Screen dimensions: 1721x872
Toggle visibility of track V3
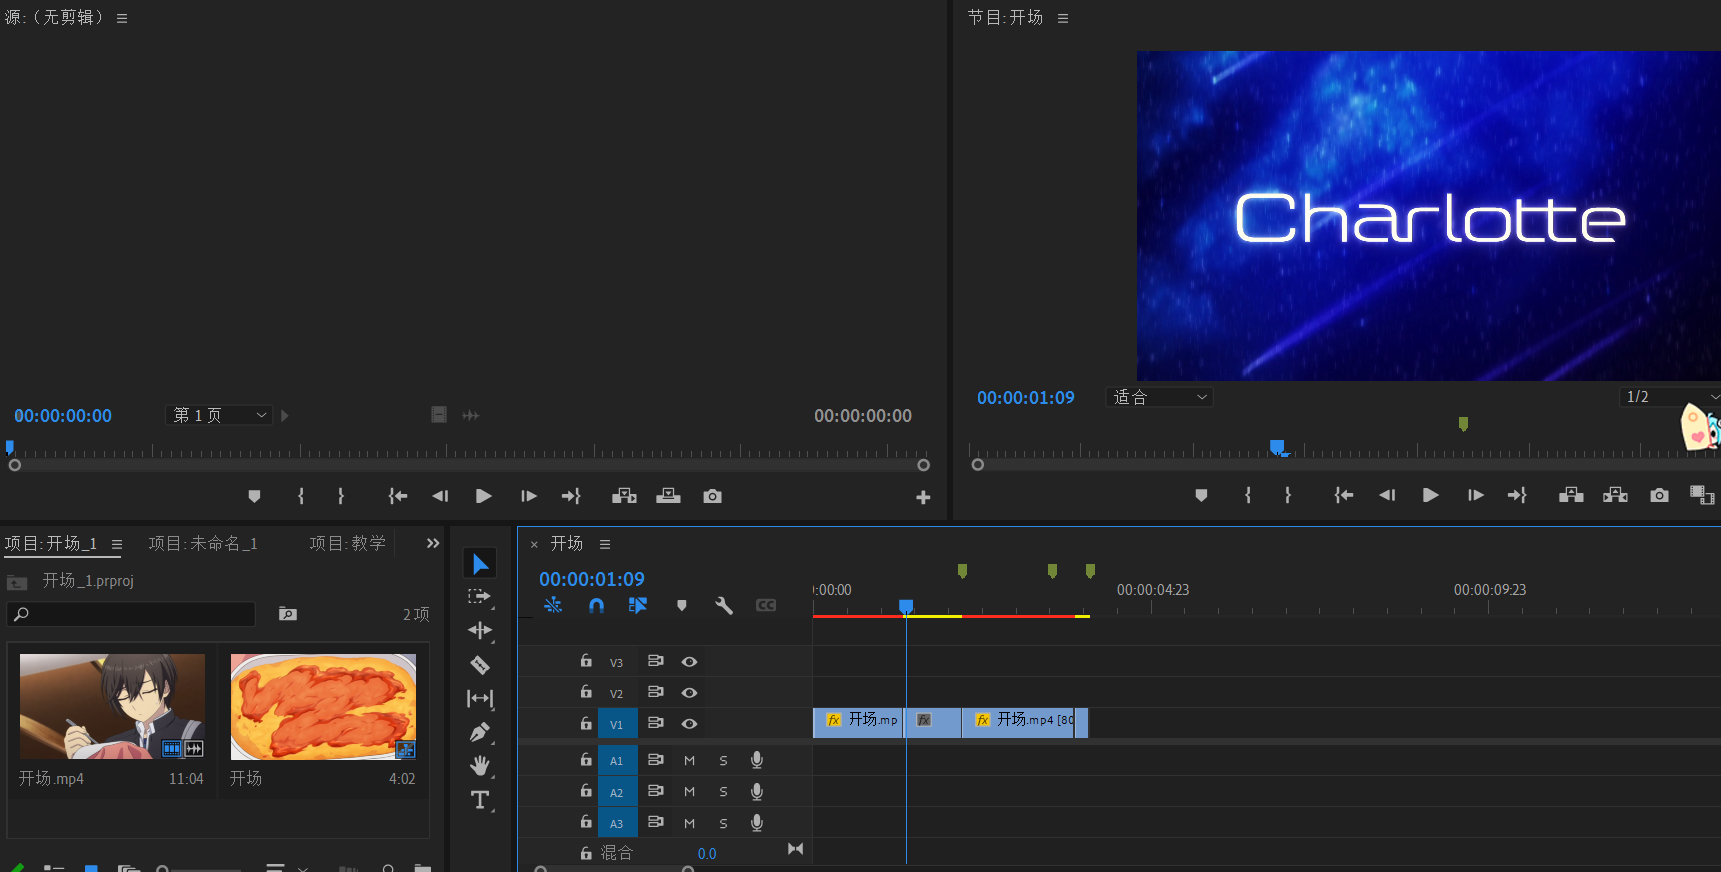[x=689, y=662]
